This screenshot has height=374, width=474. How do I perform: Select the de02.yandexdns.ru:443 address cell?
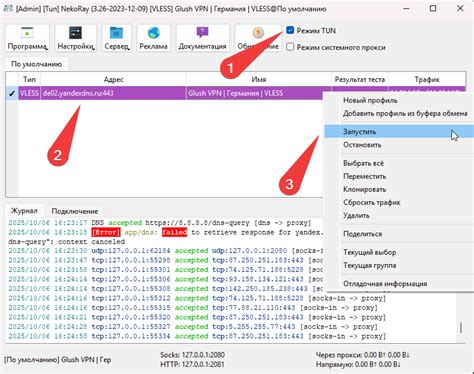pos(113,93)
